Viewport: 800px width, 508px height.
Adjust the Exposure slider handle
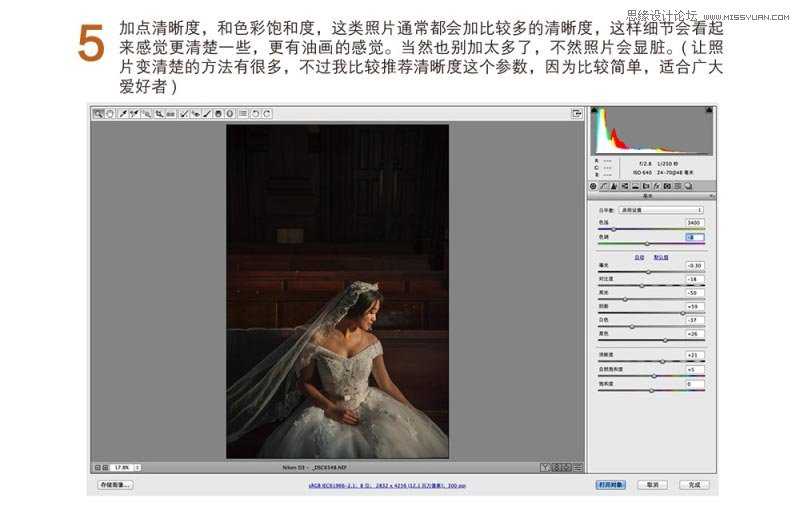coord(648,272)
